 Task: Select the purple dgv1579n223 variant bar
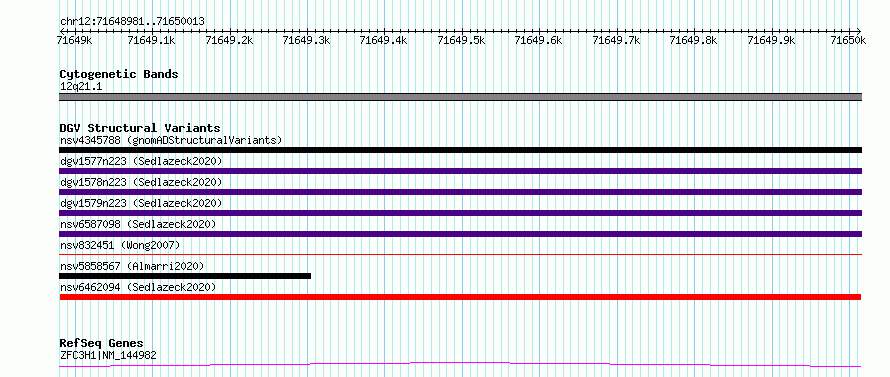[x=460, y=213]
